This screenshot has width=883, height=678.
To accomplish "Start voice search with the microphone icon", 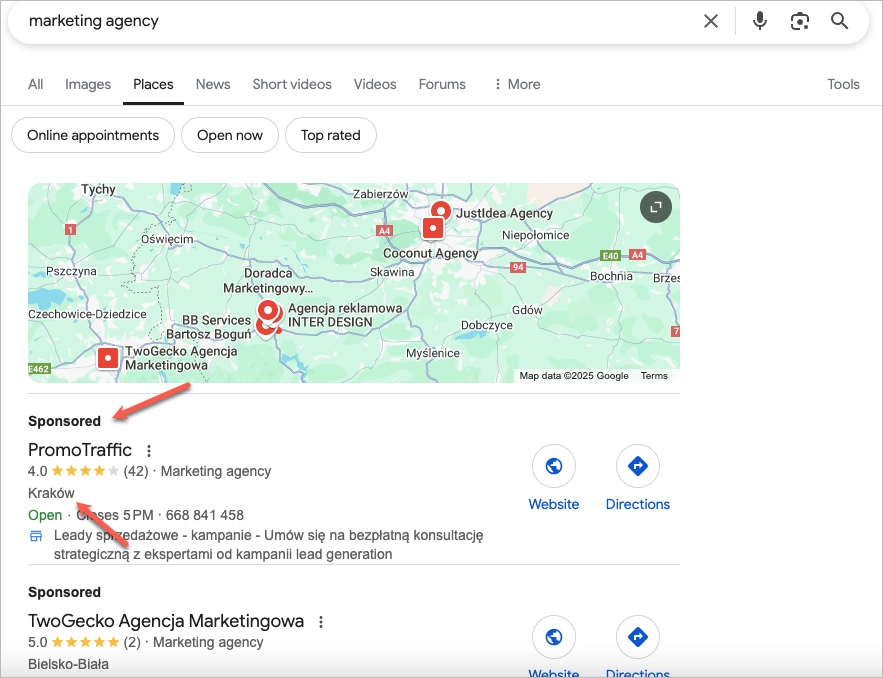I will [x=760, y=21].
